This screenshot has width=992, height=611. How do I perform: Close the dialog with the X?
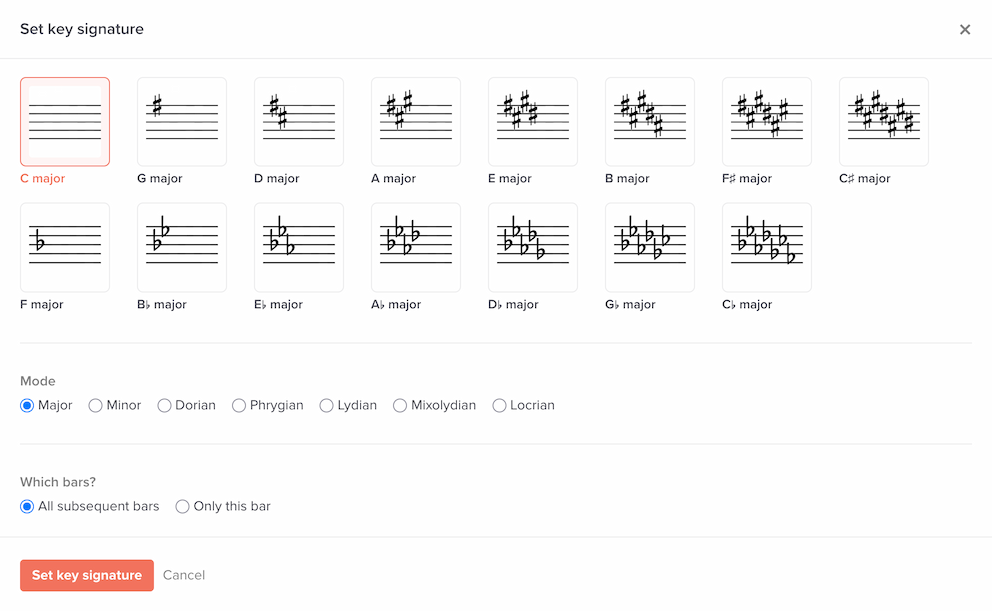point(965,30)
